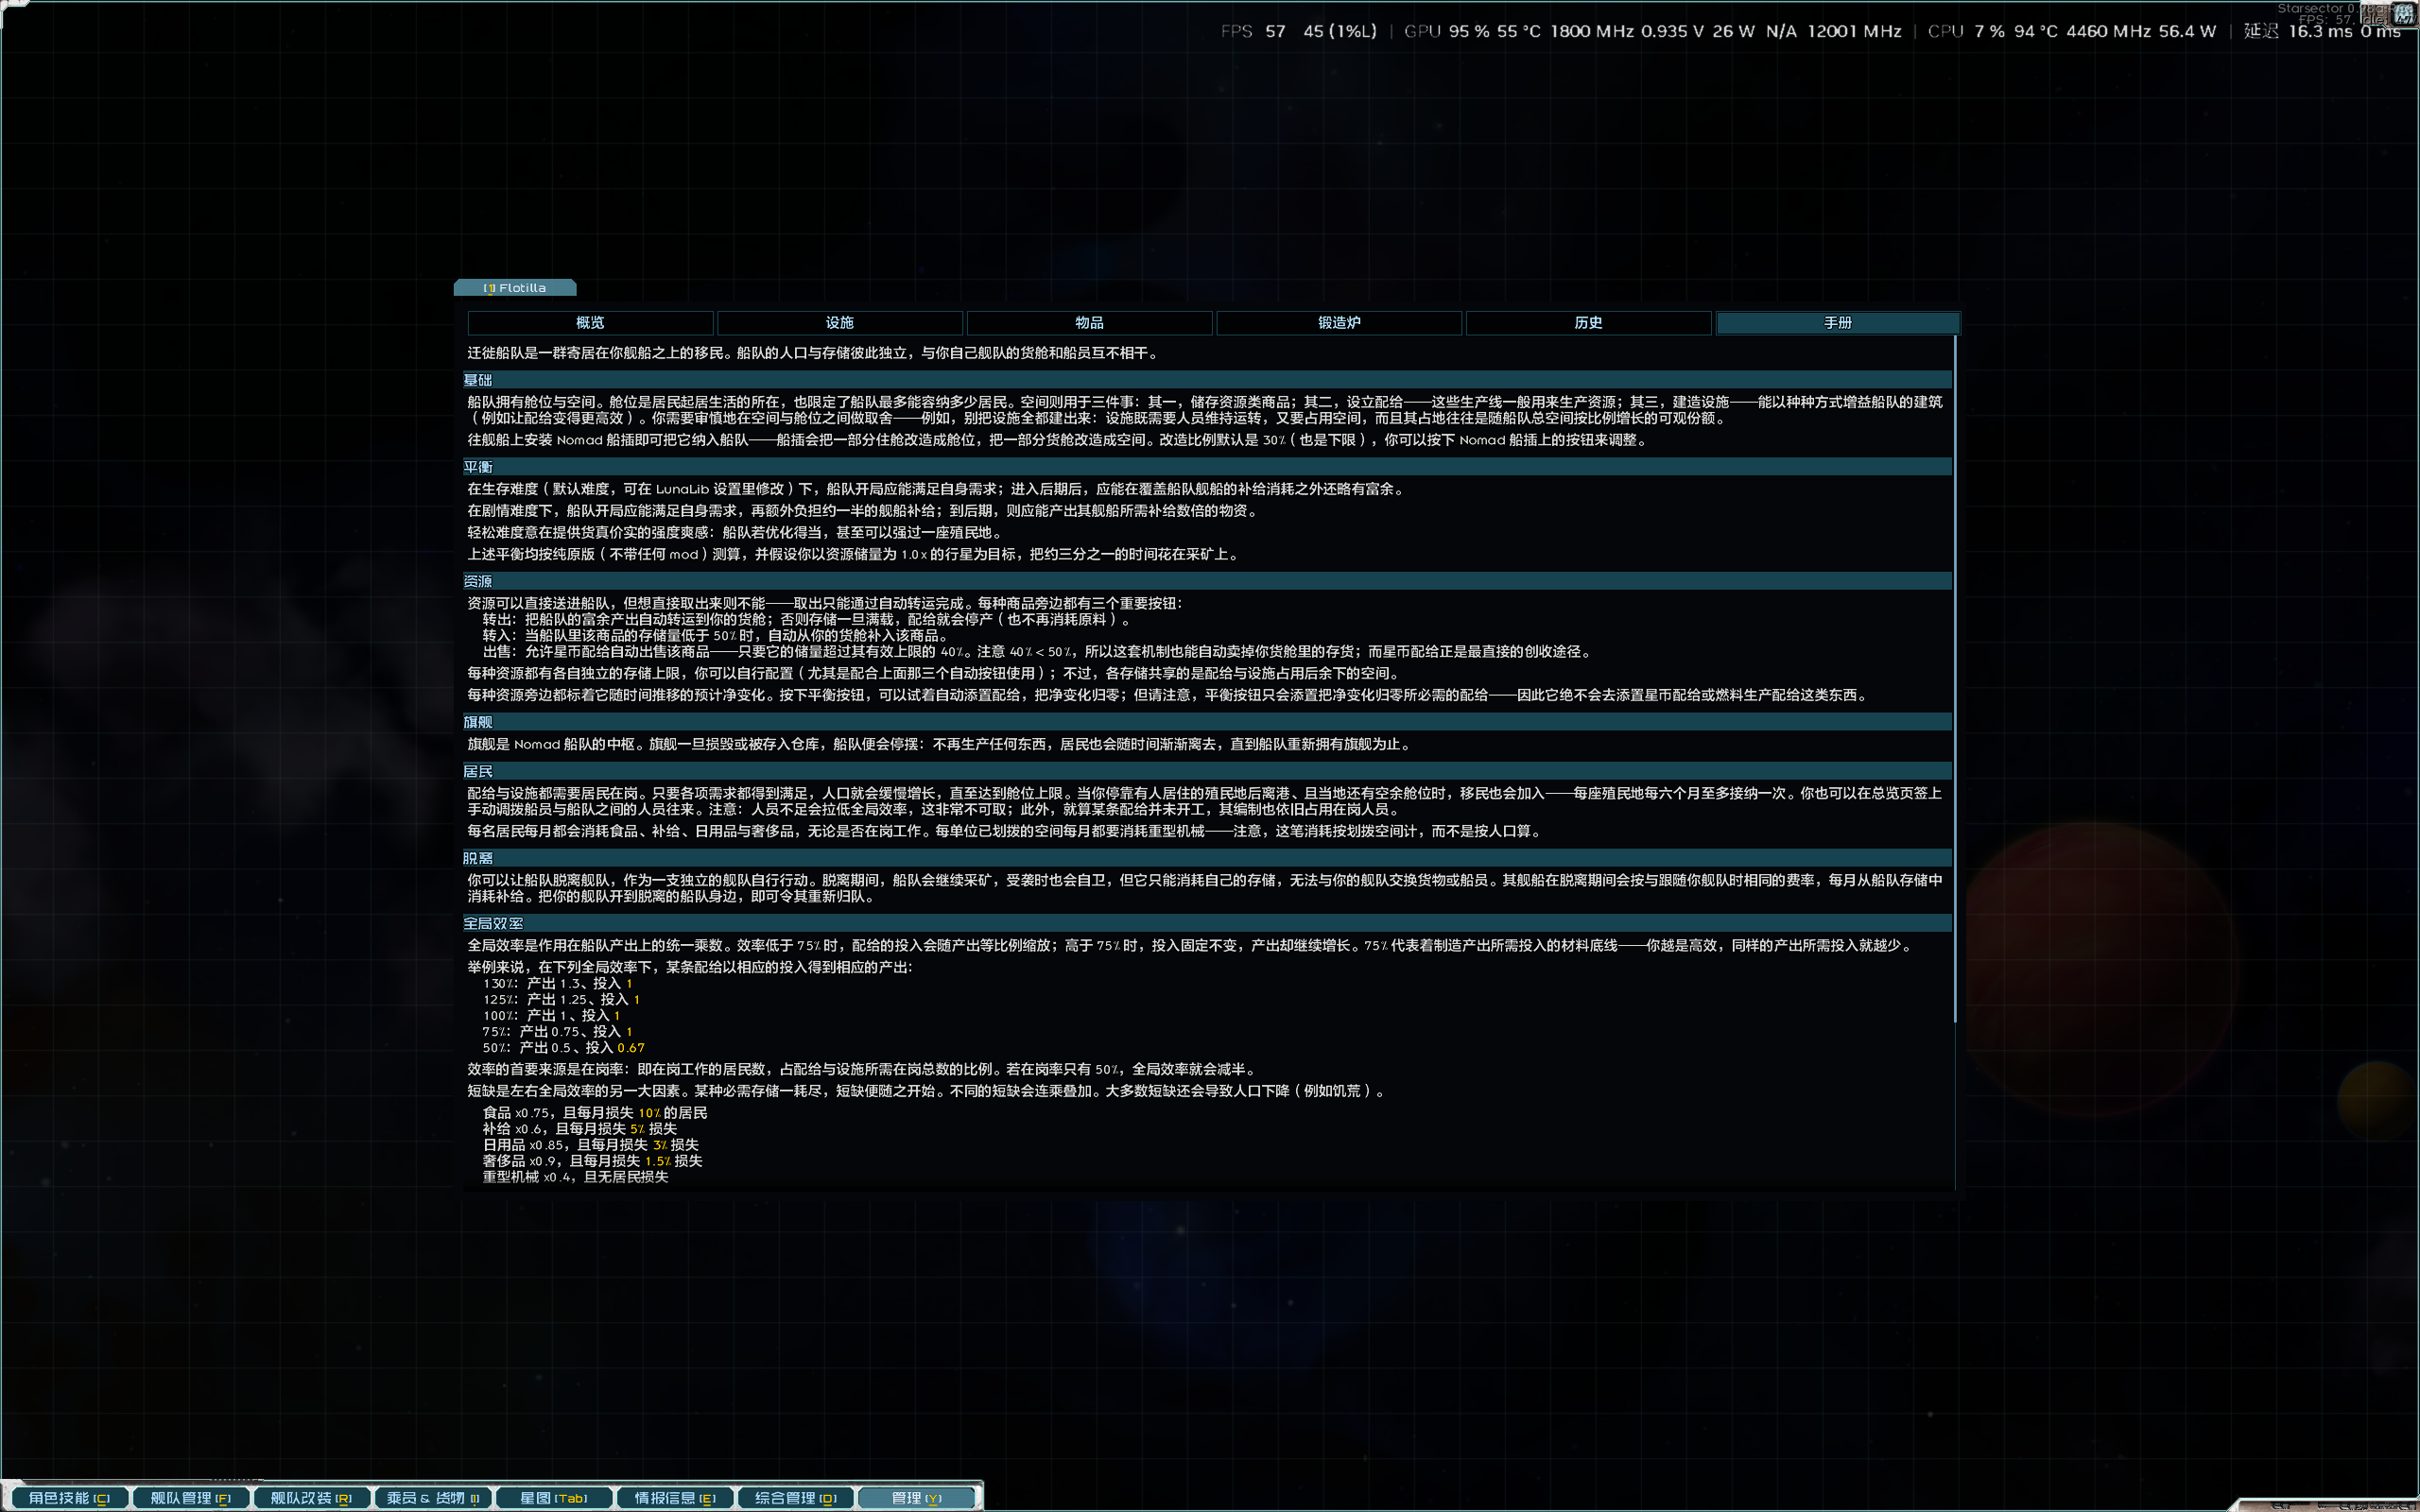Open the 概览 overview tab
Screen dimensions: 2420x1512
click(x=590, y=323)
